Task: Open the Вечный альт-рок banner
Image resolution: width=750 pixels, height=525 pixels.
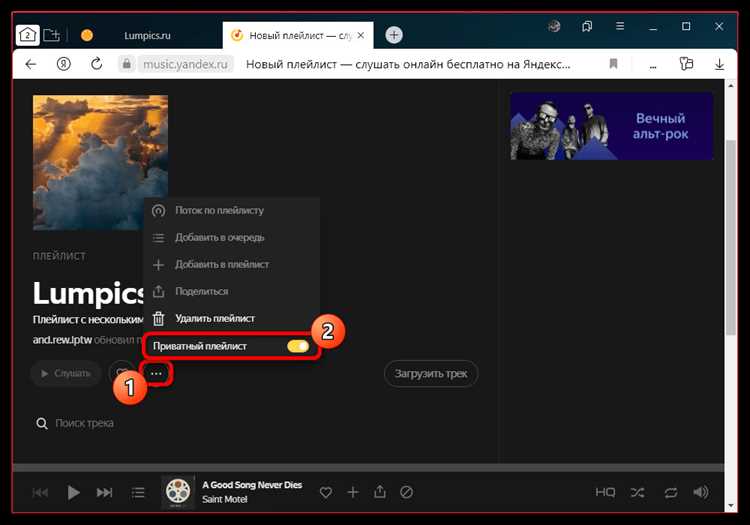Action: (x=612, y=126)
